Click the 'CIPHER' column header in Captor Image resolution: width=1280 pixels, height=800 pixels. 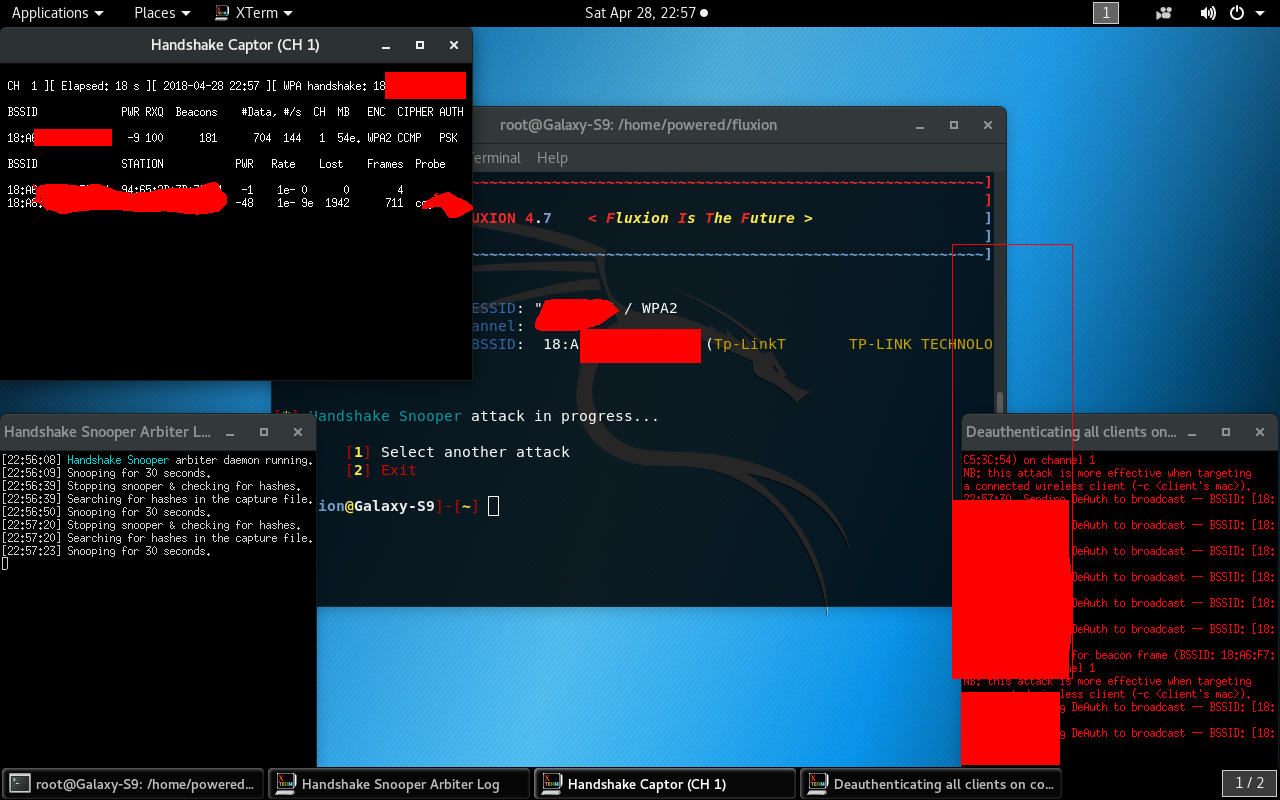click(415, 112)
